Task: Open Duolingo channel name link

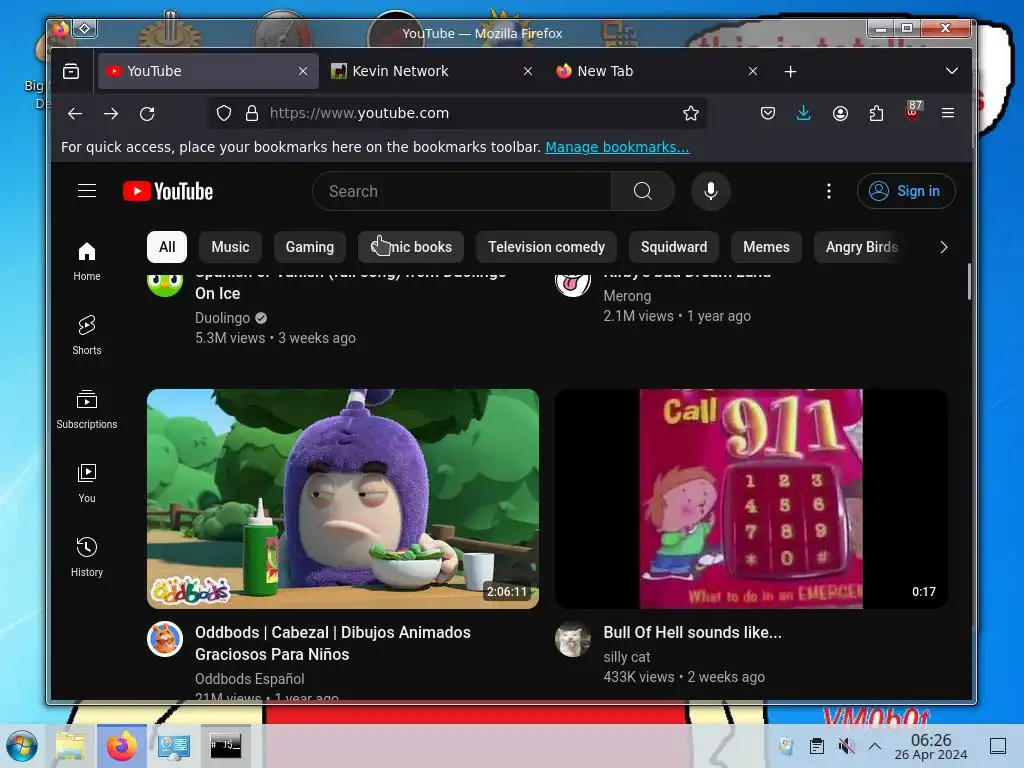Action: click(x=223, y=318)
